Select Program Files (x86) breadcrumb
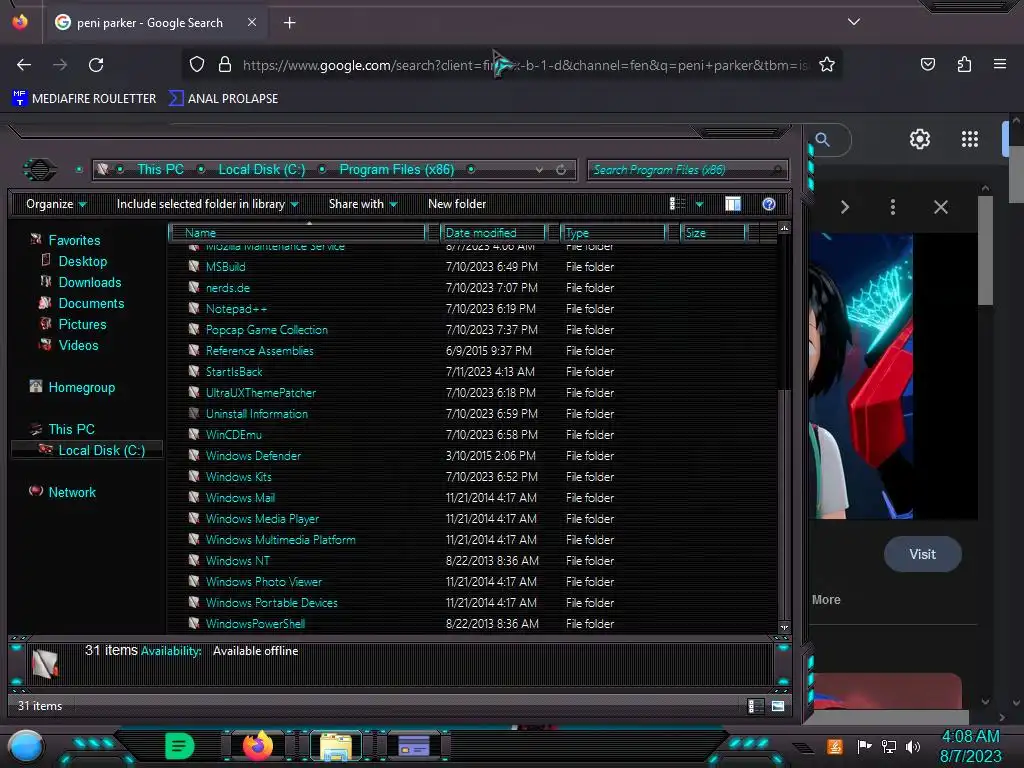1024x768 pixels. (x=396, y=169)
